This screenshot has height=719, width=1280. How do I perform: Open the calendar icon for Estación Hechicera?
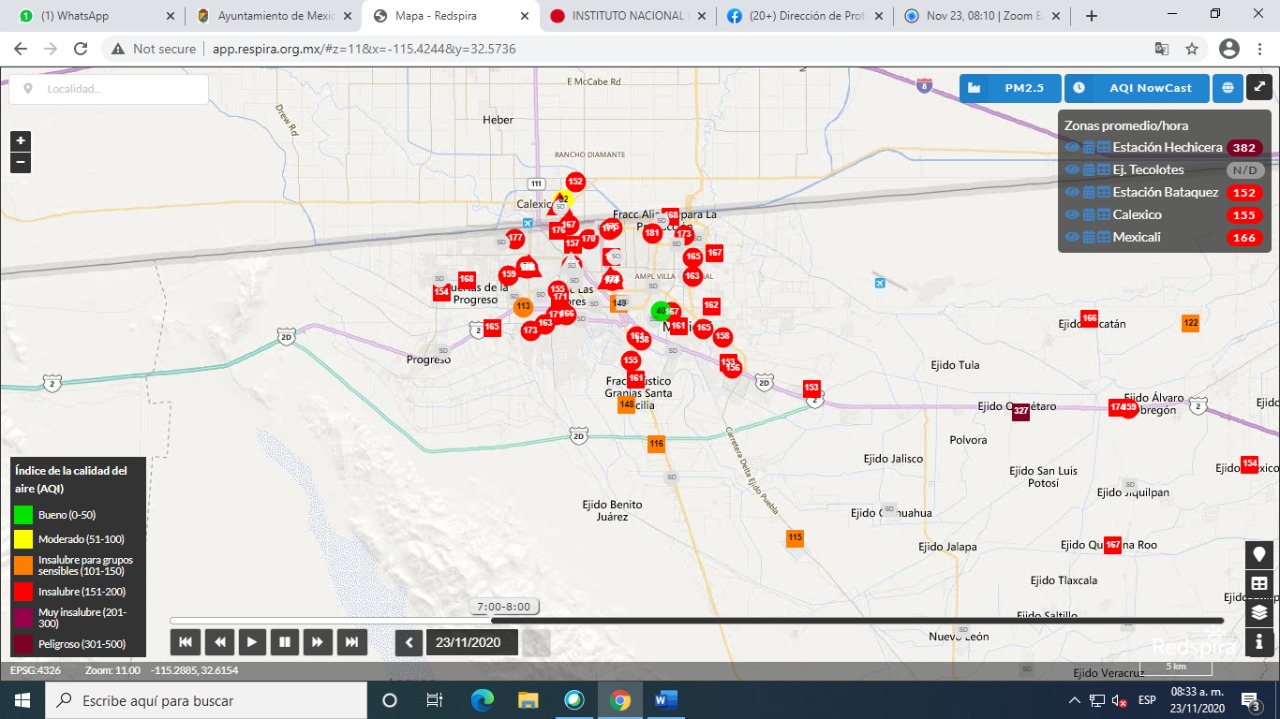(x=1088, y=148)
